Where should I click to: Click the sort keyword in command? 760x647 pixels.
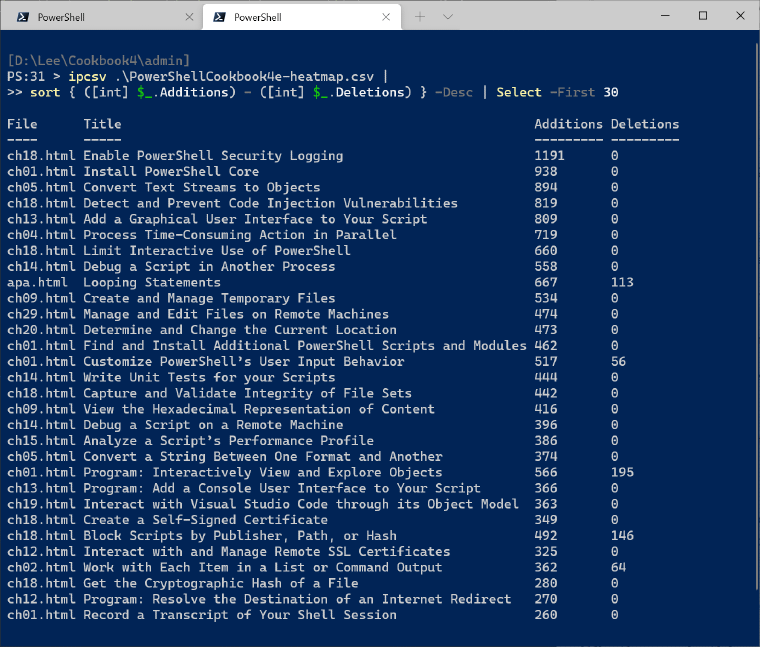[45, 92]
